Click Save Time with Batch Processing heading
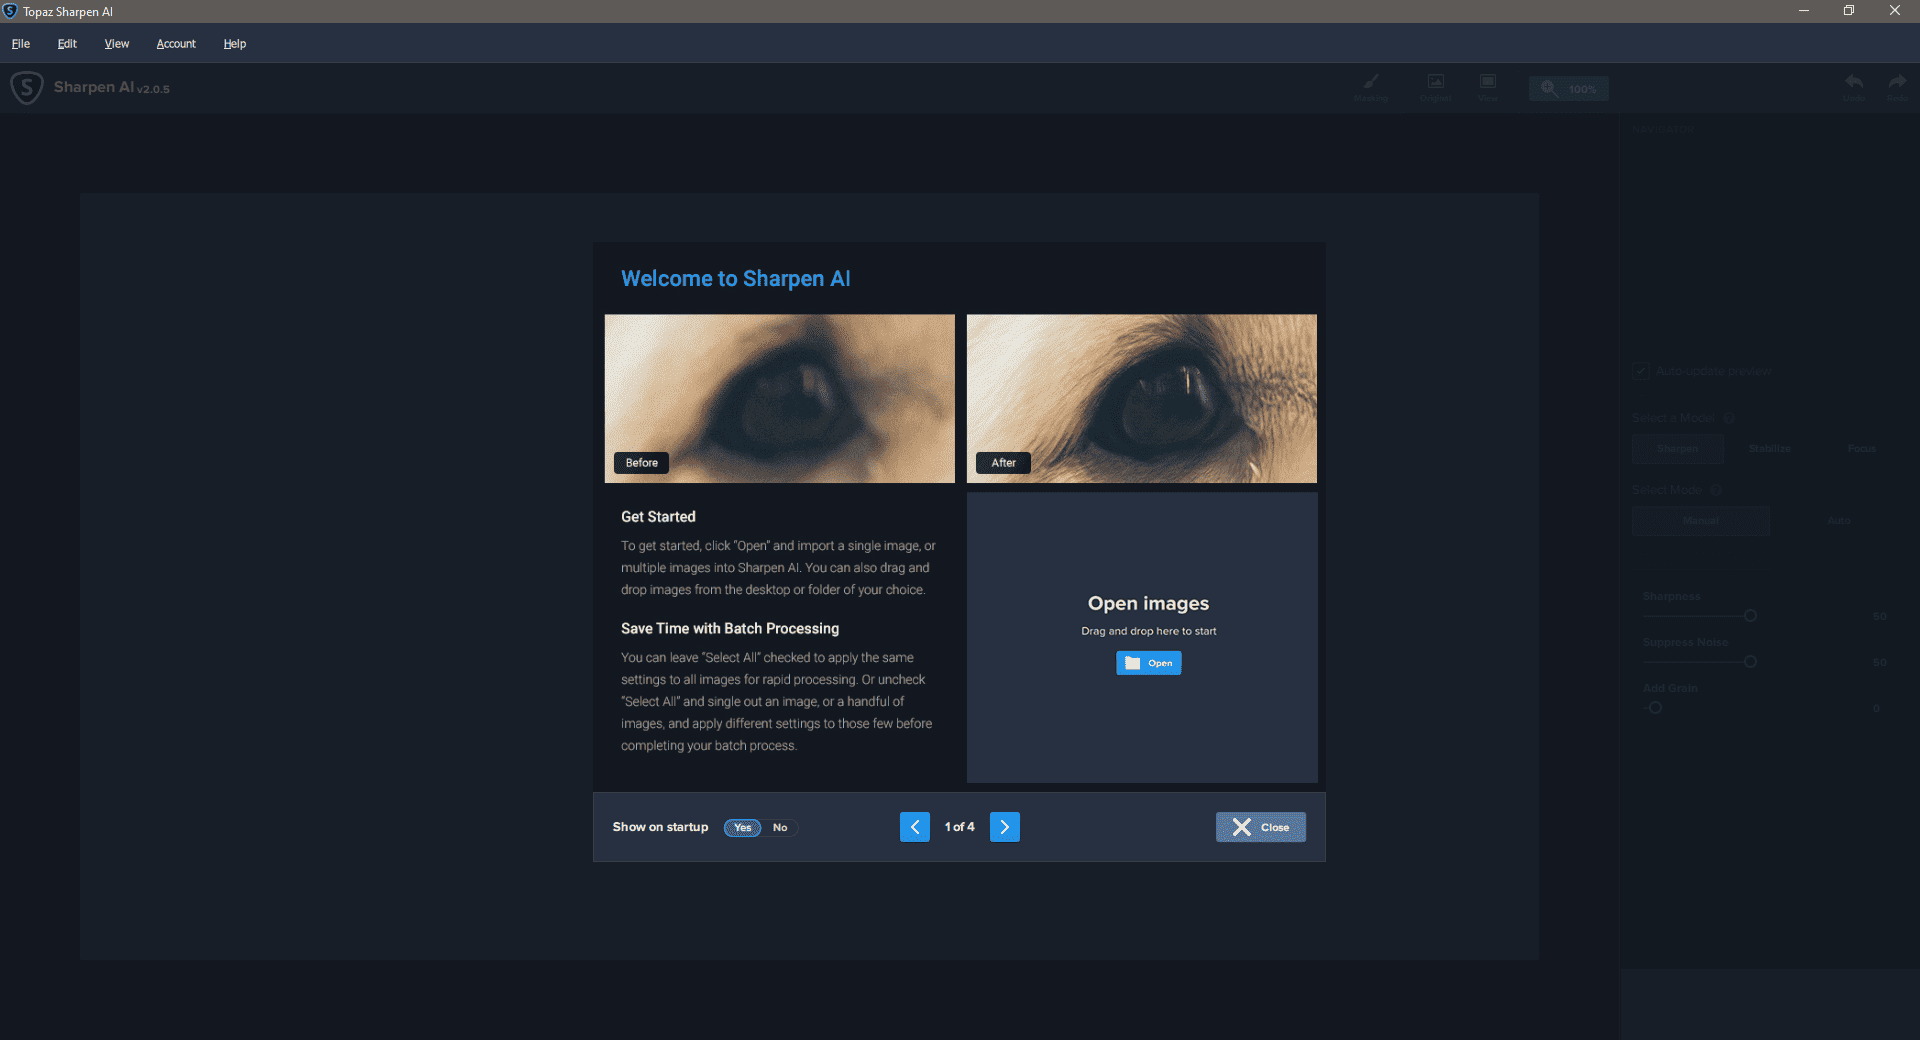Image resolution: width=1920 pixels, height=1040 pixels. coord(730,629)
